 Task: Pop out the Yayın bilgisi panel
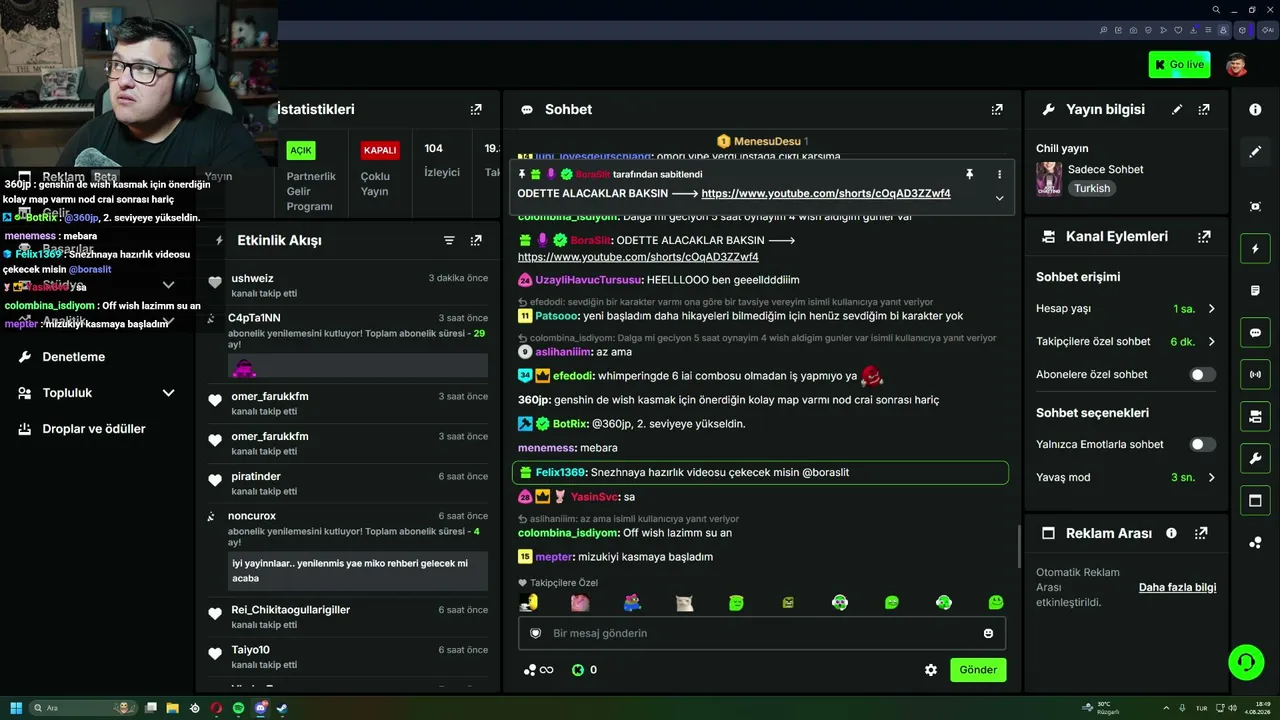1204,109
